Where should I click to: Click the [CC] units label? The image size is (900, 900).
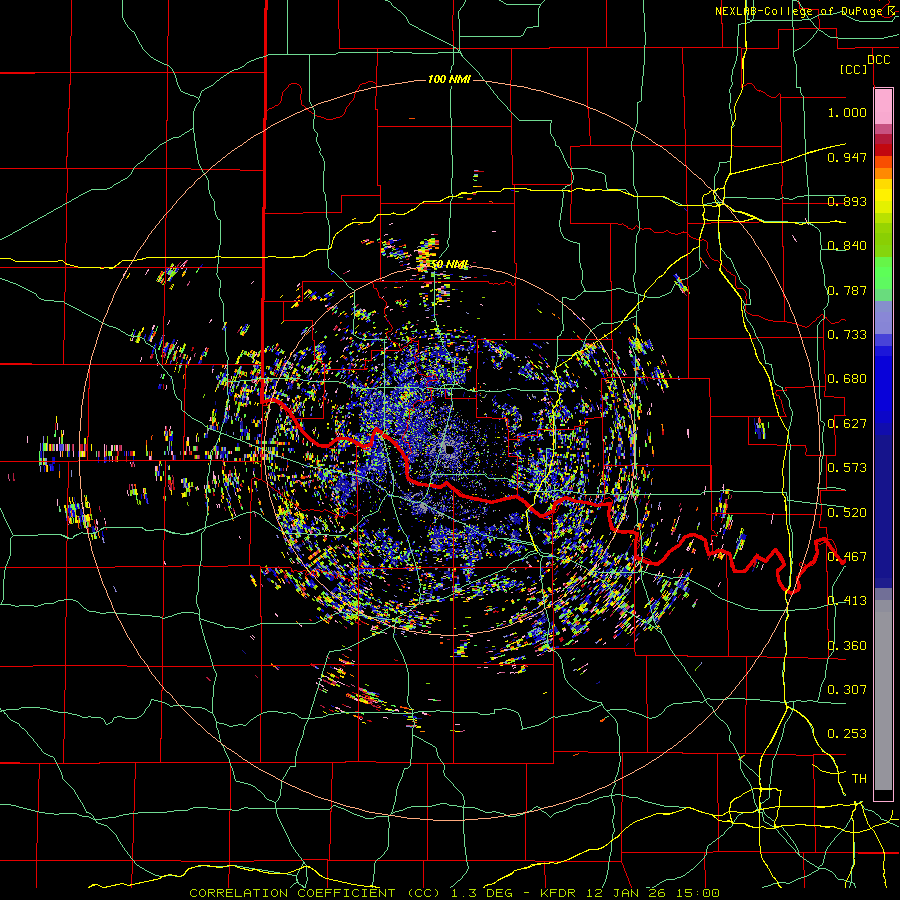point(854,69)
